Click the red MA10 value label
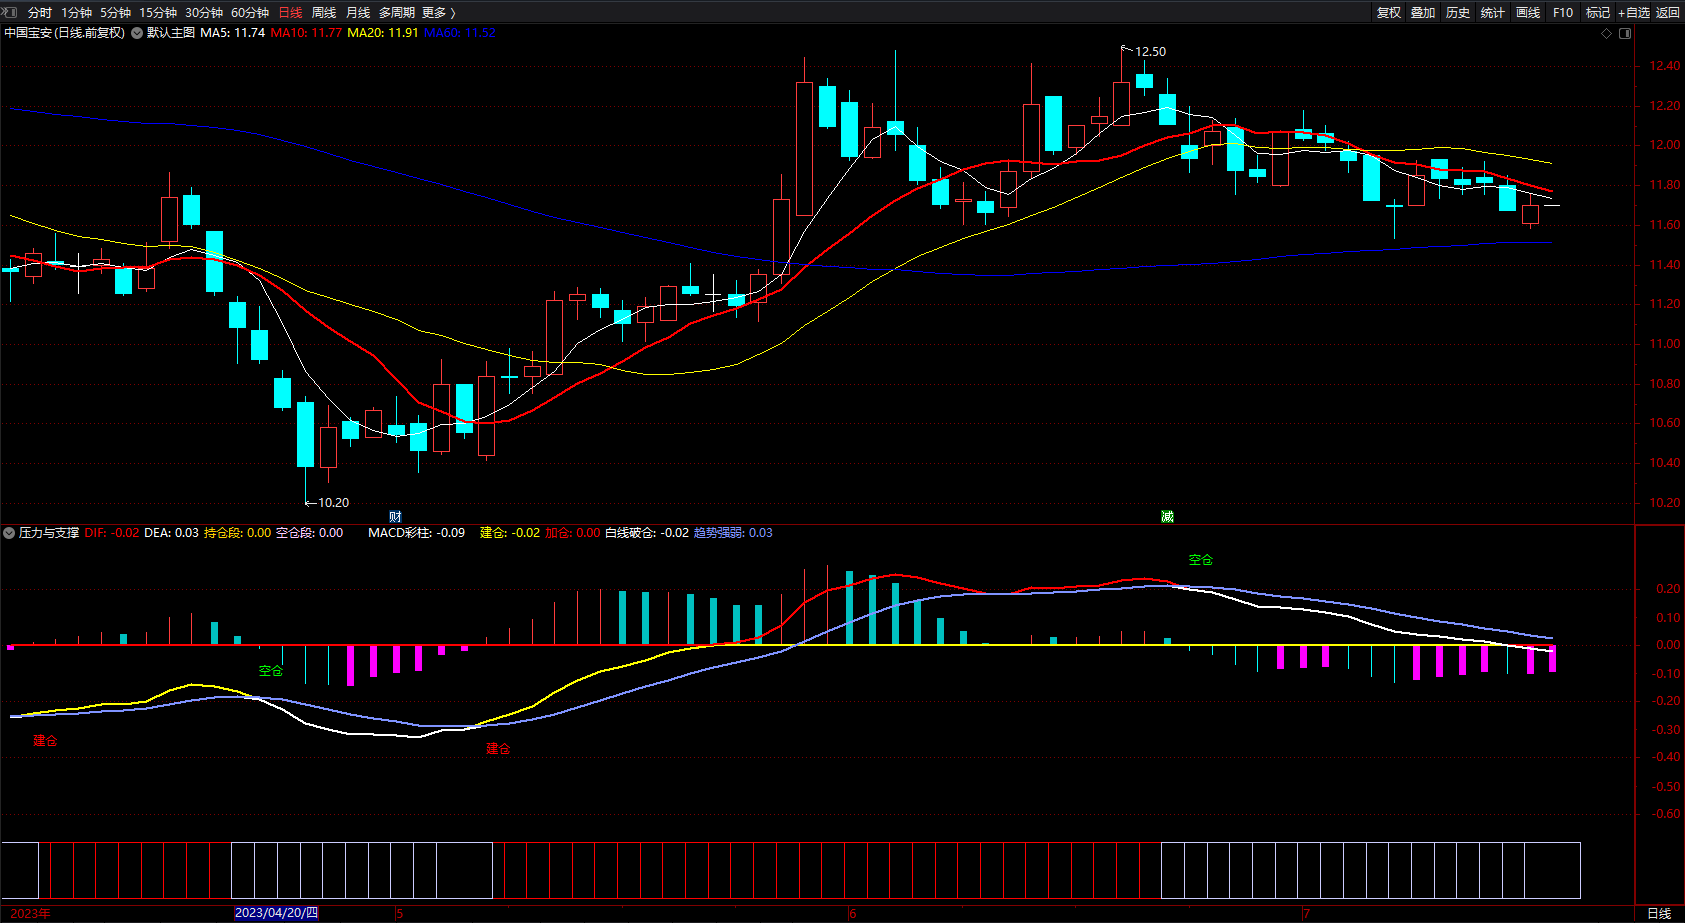 (x=306, y=33)
